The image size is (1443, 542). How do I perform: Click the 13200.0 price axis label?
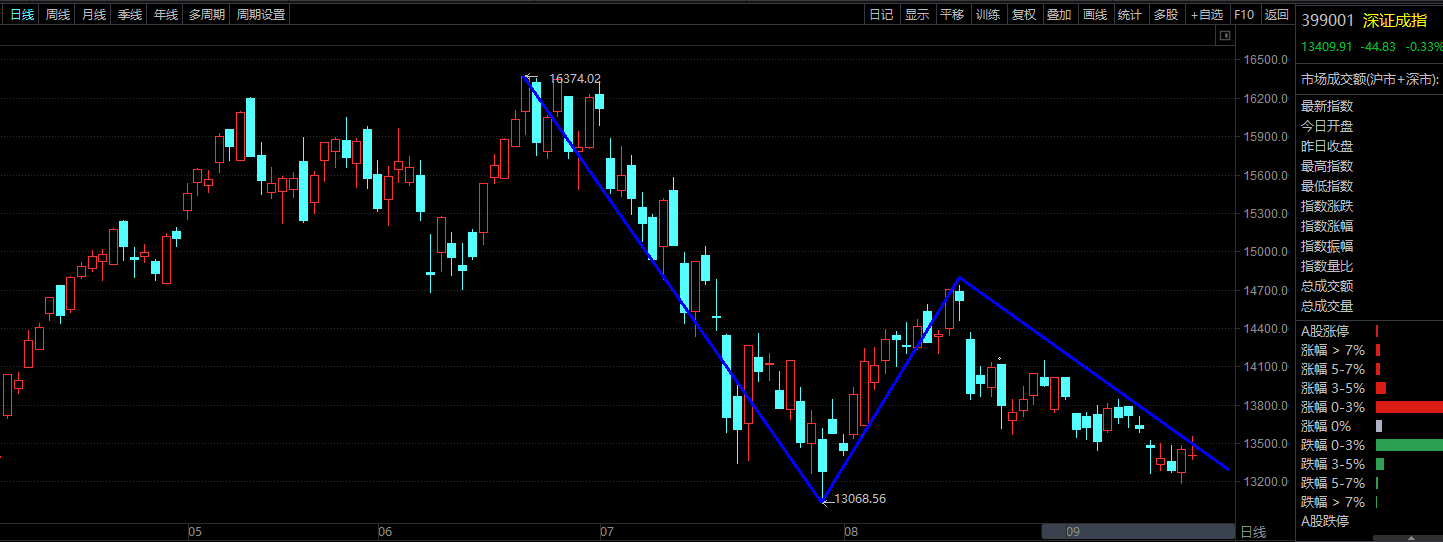1265,482
